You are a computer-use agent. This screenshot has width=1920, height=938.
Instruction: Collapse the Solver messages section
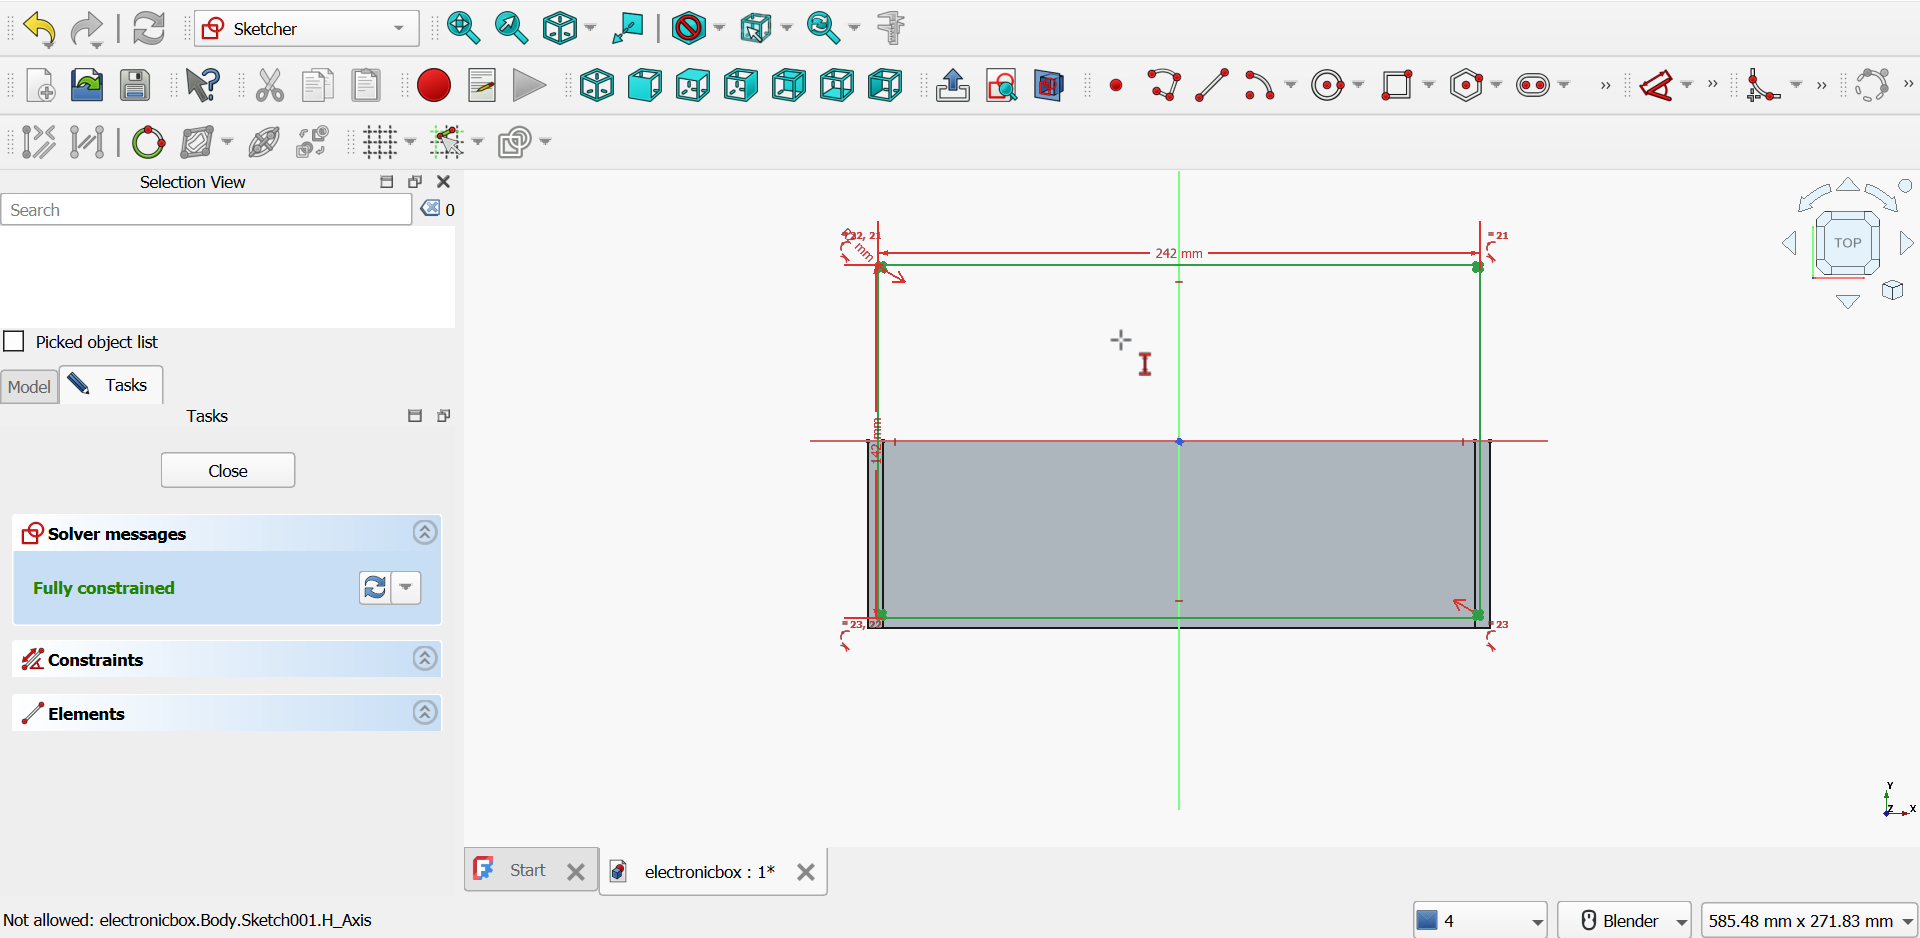pyautogui.click(x=425, y=533)
